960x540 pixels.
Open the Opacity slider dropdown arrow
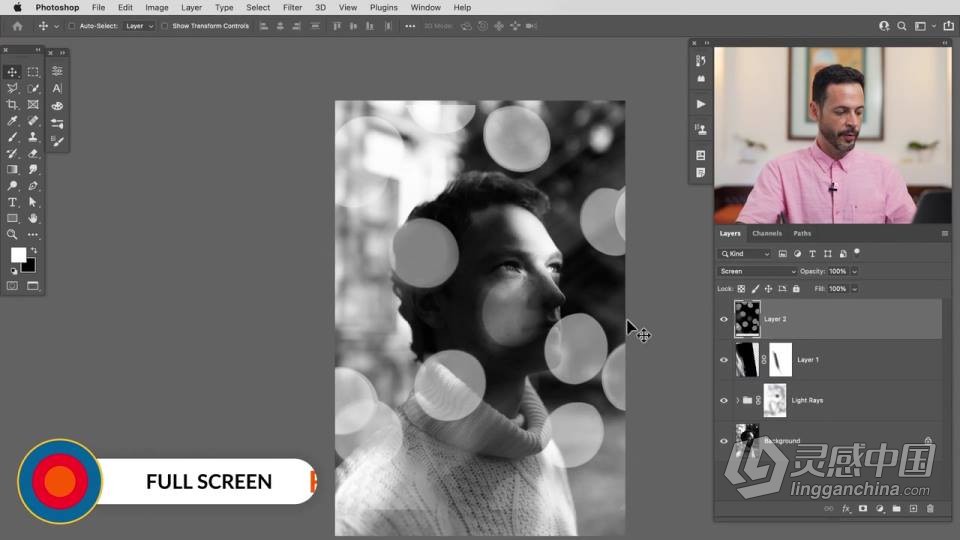(x=855, y=271)
